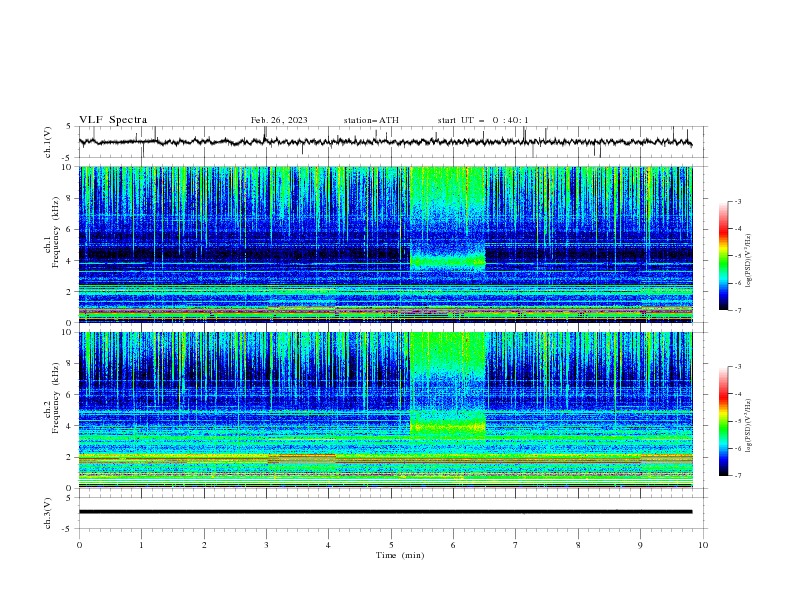Viewport: 792px width, 612px height.
Task: Click the "-5" label on ch.1 color scale
Action: (737, 256)
